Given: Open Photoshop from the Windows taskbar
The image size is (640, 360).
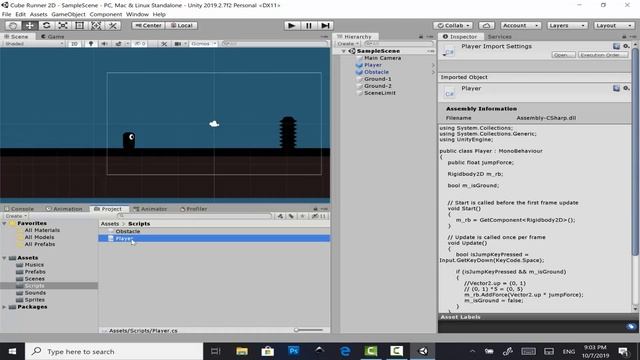Looking at the screenshot, I should [x=293, y=351].
